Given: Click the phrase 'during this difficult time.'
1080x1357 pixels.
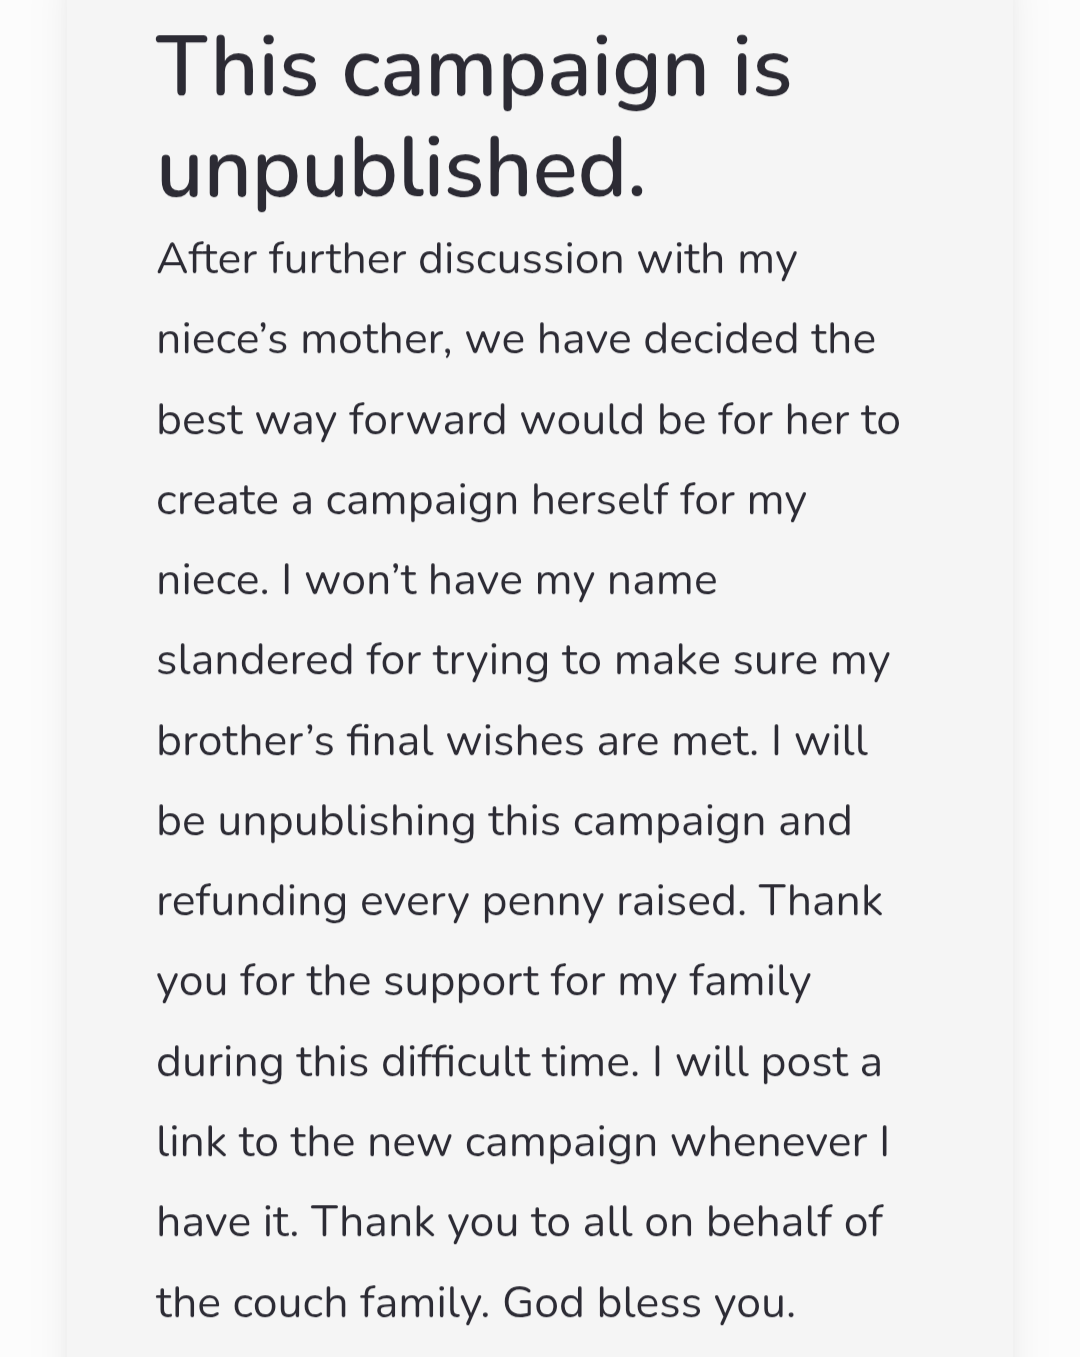Looking at the screenshot, I should coord(398,1062).
